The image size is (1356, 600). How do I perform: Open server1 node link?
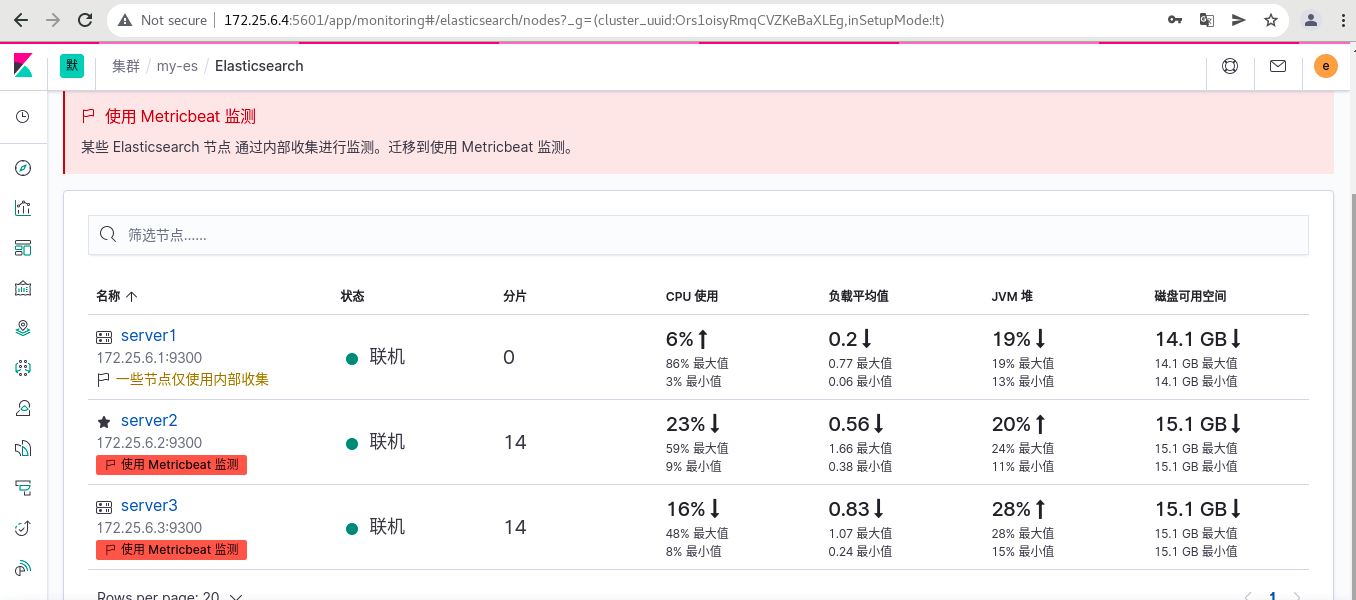click(x=149, y=336)
